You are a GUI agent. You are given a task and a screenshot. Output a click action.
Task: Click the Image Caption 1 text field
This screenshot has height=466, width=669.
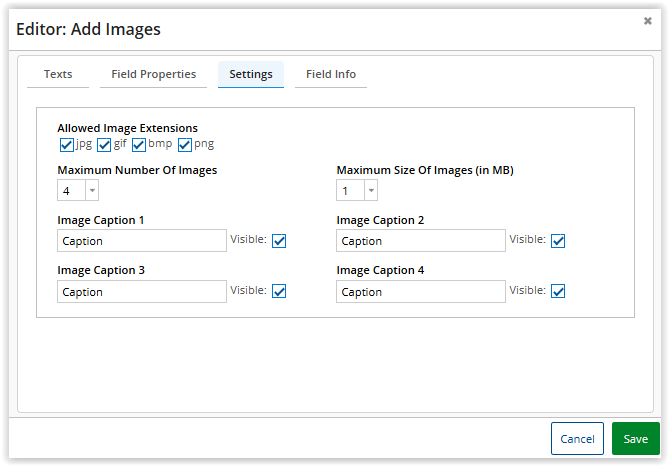pos(142,241)
